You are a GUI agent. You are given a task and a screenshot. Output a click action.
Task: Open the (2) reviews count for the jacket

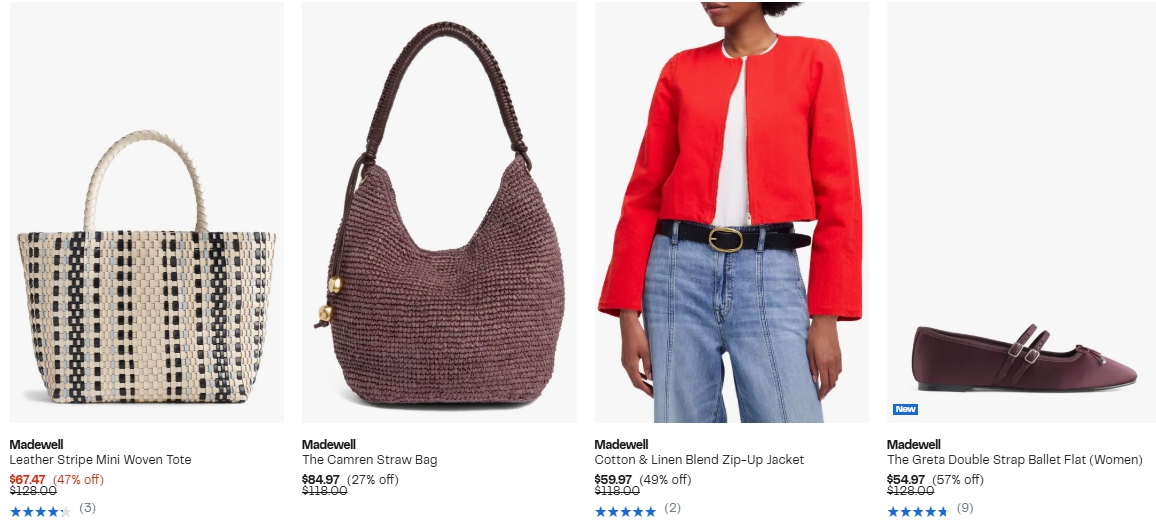click(672, 508)
